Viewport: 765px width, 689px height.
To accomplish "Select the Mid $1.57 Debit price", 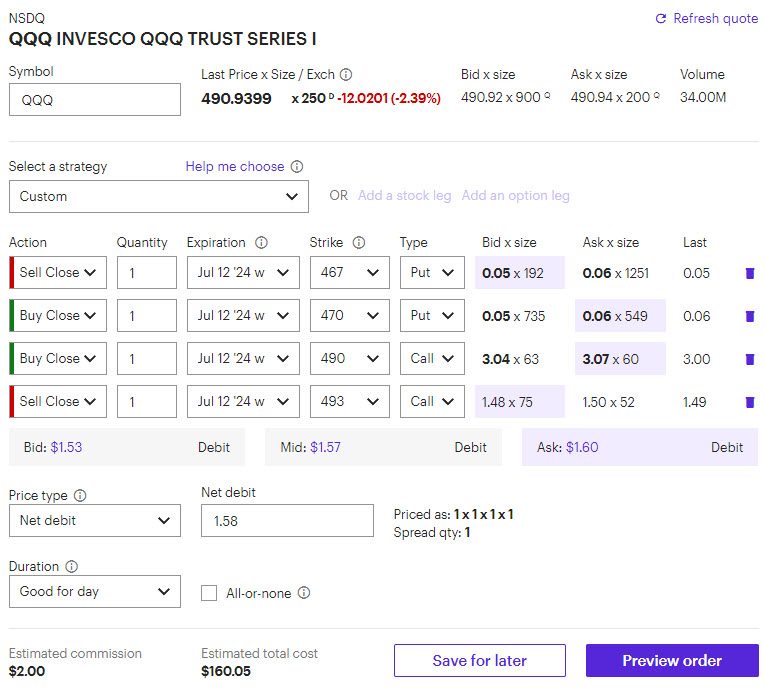I will 383,447.
